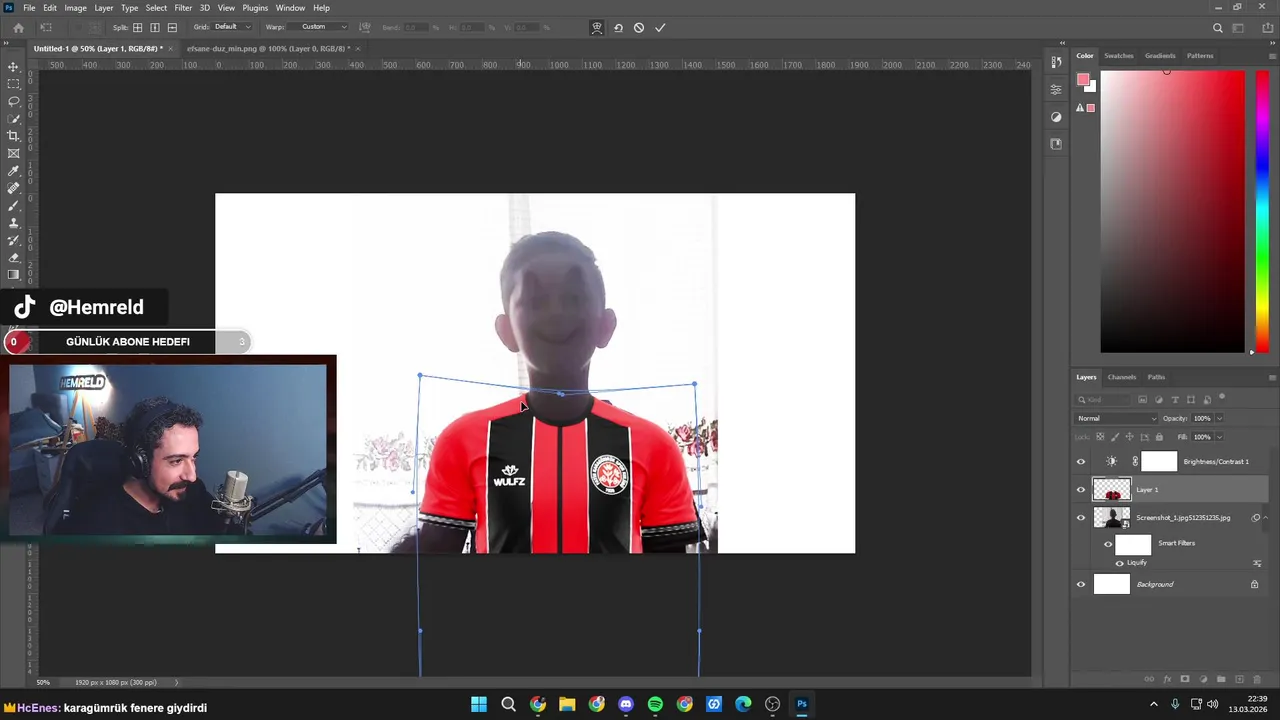Split the warp crosswise
Viewport: 1280px width, 720px height.
(138, 28)
